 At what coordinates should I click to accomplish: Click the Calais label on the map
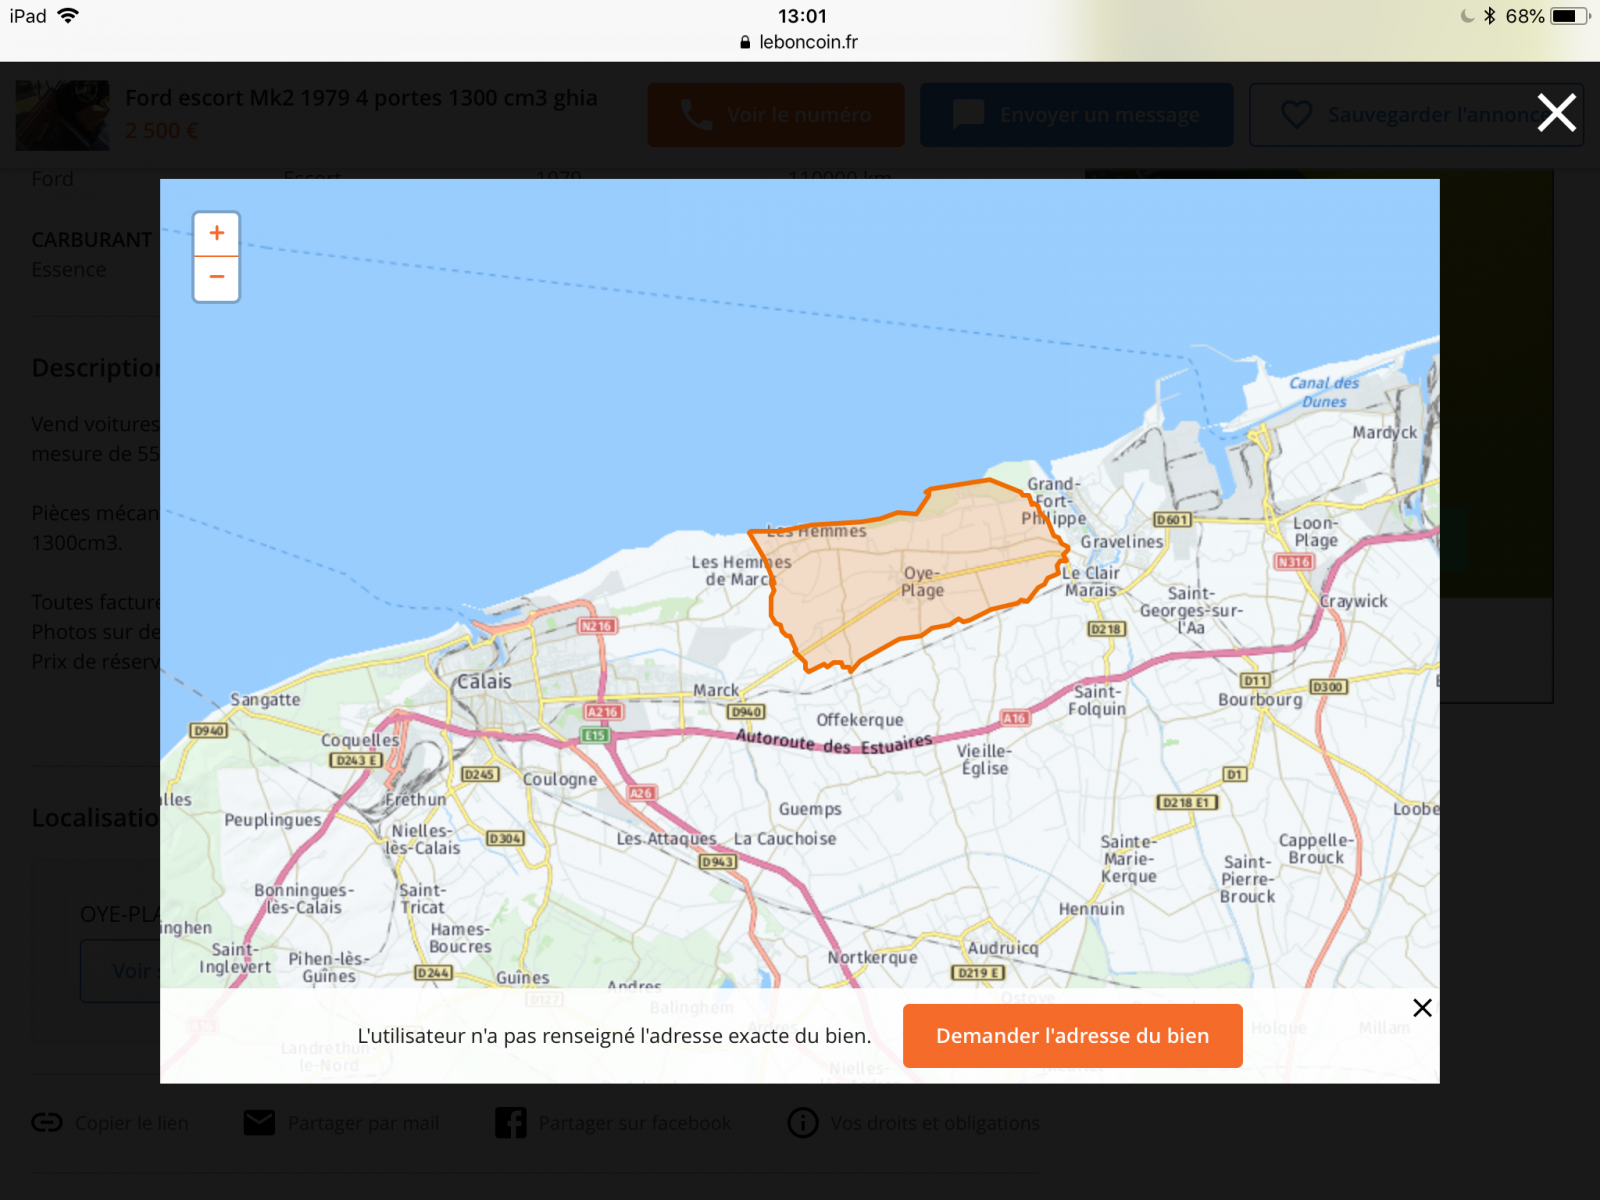click(x=484, y=682)
